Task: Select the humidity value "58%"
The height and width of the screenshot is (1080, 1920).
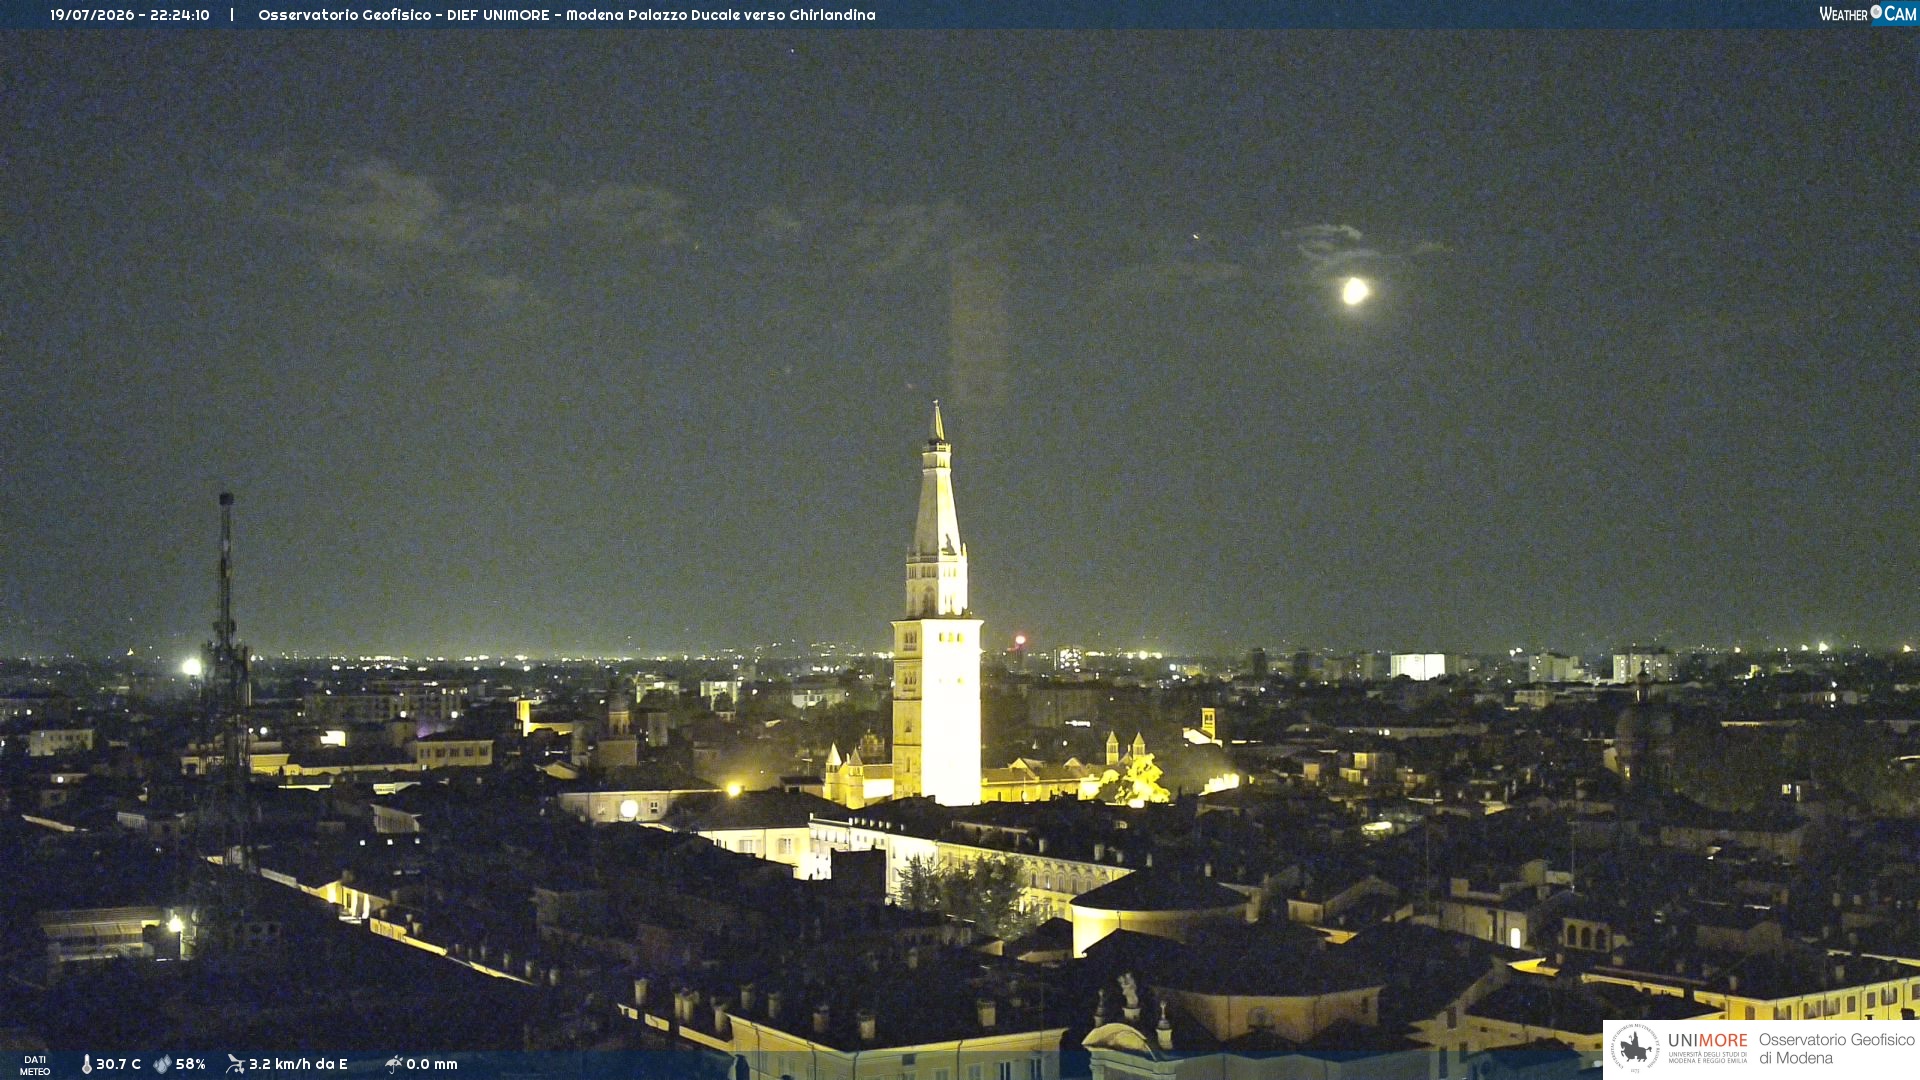Action: [190, 1064]
